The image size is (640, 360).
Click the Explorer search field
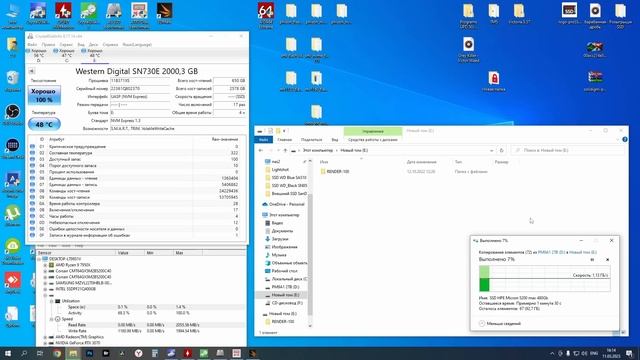pyautogui.click(x=568, y=150)
